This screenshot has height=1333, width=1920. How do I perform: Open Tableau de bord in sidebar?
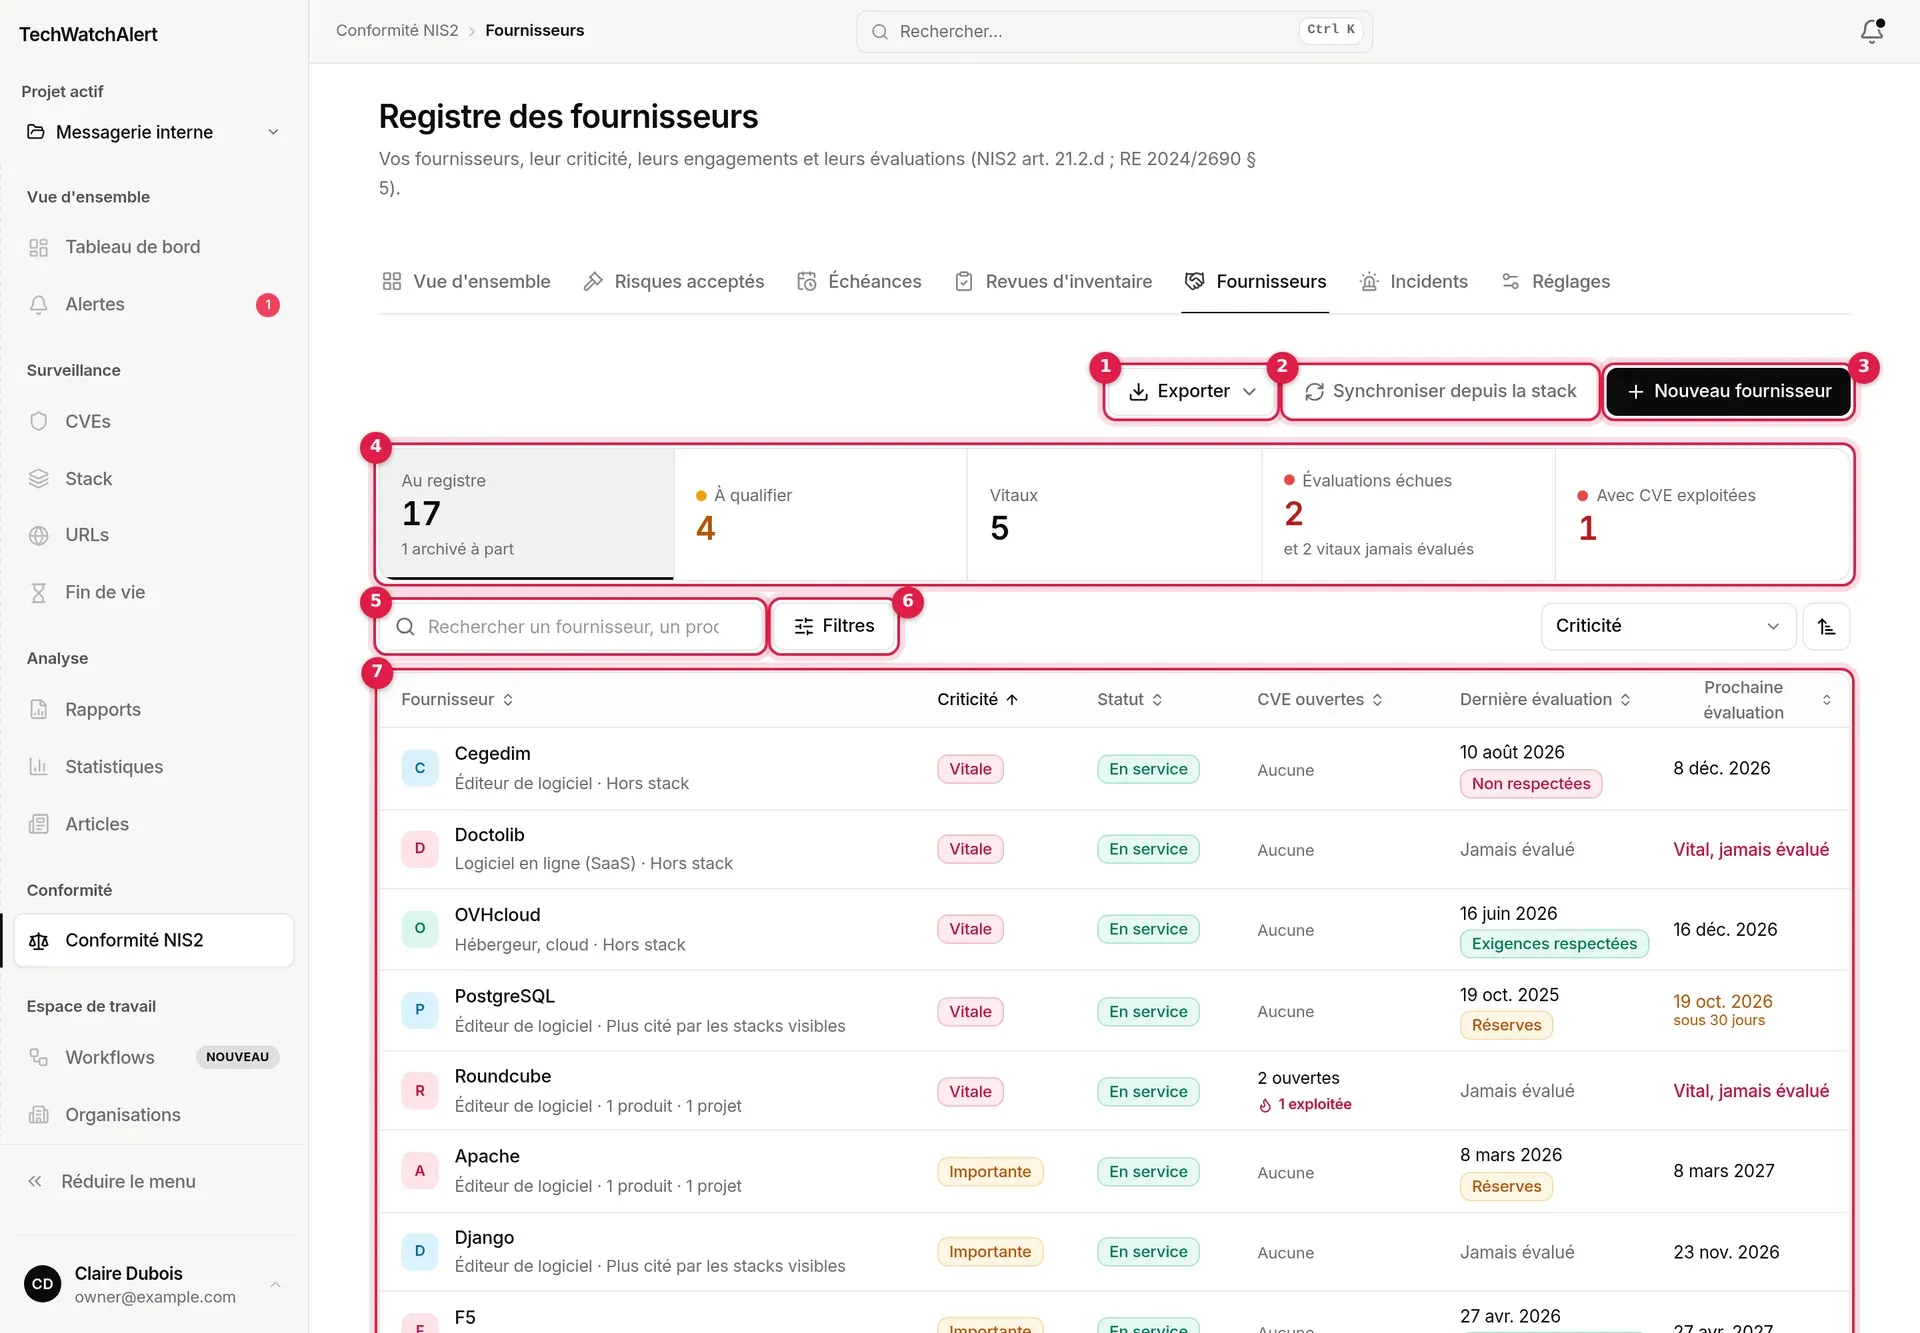point(152,247)
